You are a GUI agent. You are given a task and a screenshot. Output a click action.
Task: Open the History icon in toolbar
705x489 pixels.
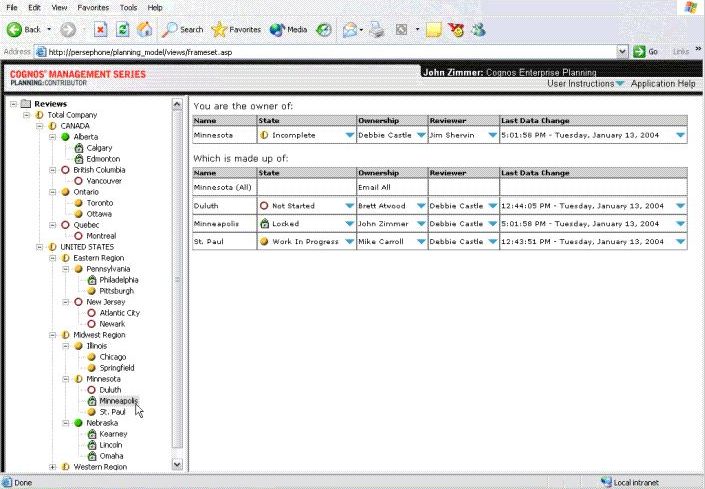tap(323, 30)
